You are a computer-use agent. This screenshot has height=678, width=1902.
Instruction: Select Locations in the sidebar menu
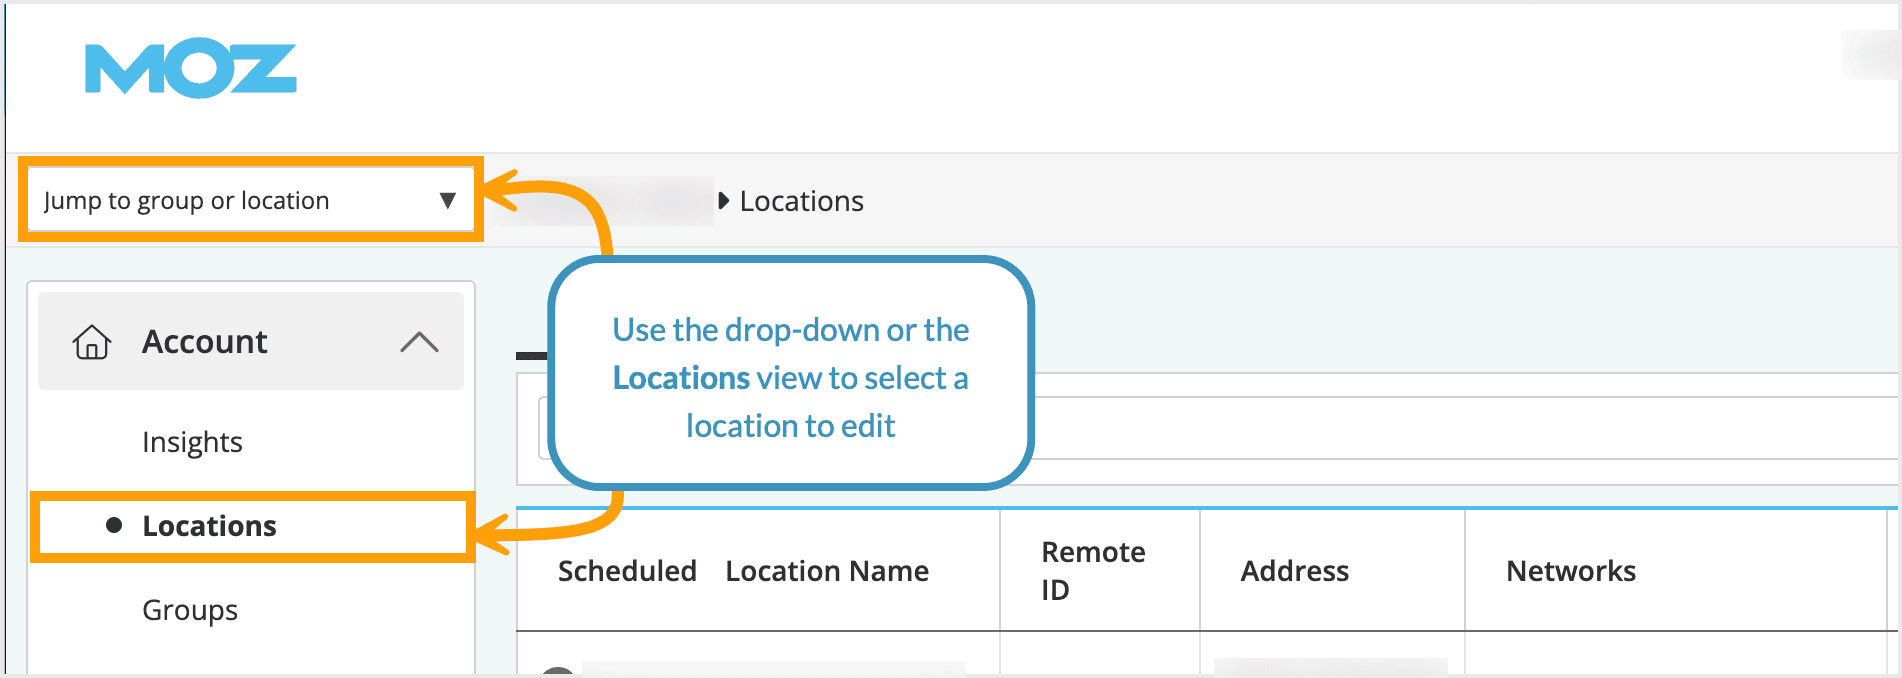(209, 526)
